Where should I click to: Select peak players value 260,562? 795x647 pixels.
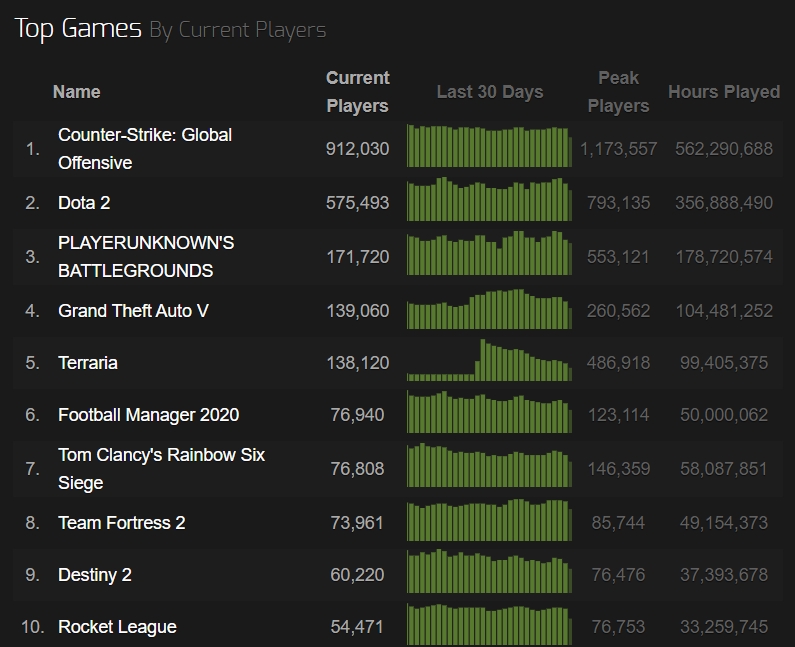point(619,311)
